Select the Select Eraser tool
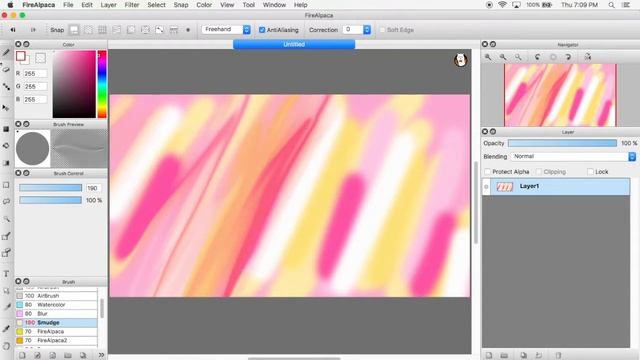 (6, 253)
